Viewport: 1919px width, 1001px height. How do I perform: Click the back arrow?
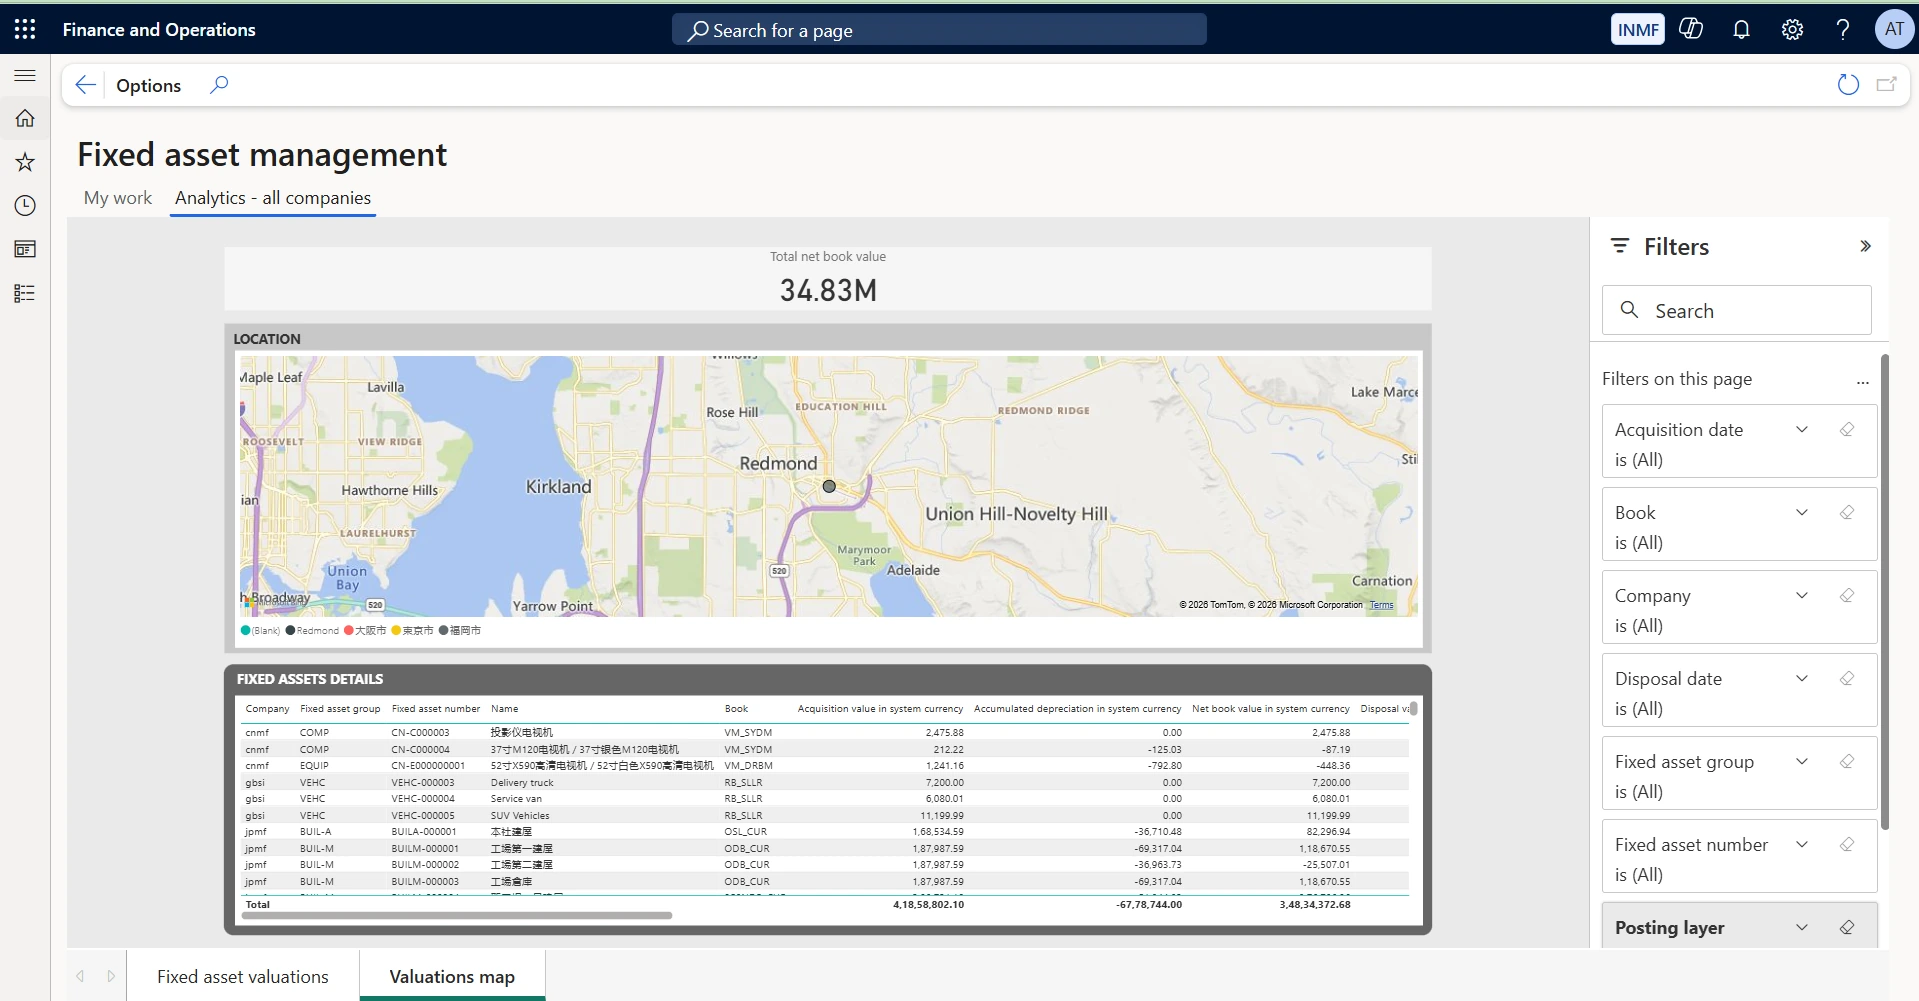click(86, 85)
